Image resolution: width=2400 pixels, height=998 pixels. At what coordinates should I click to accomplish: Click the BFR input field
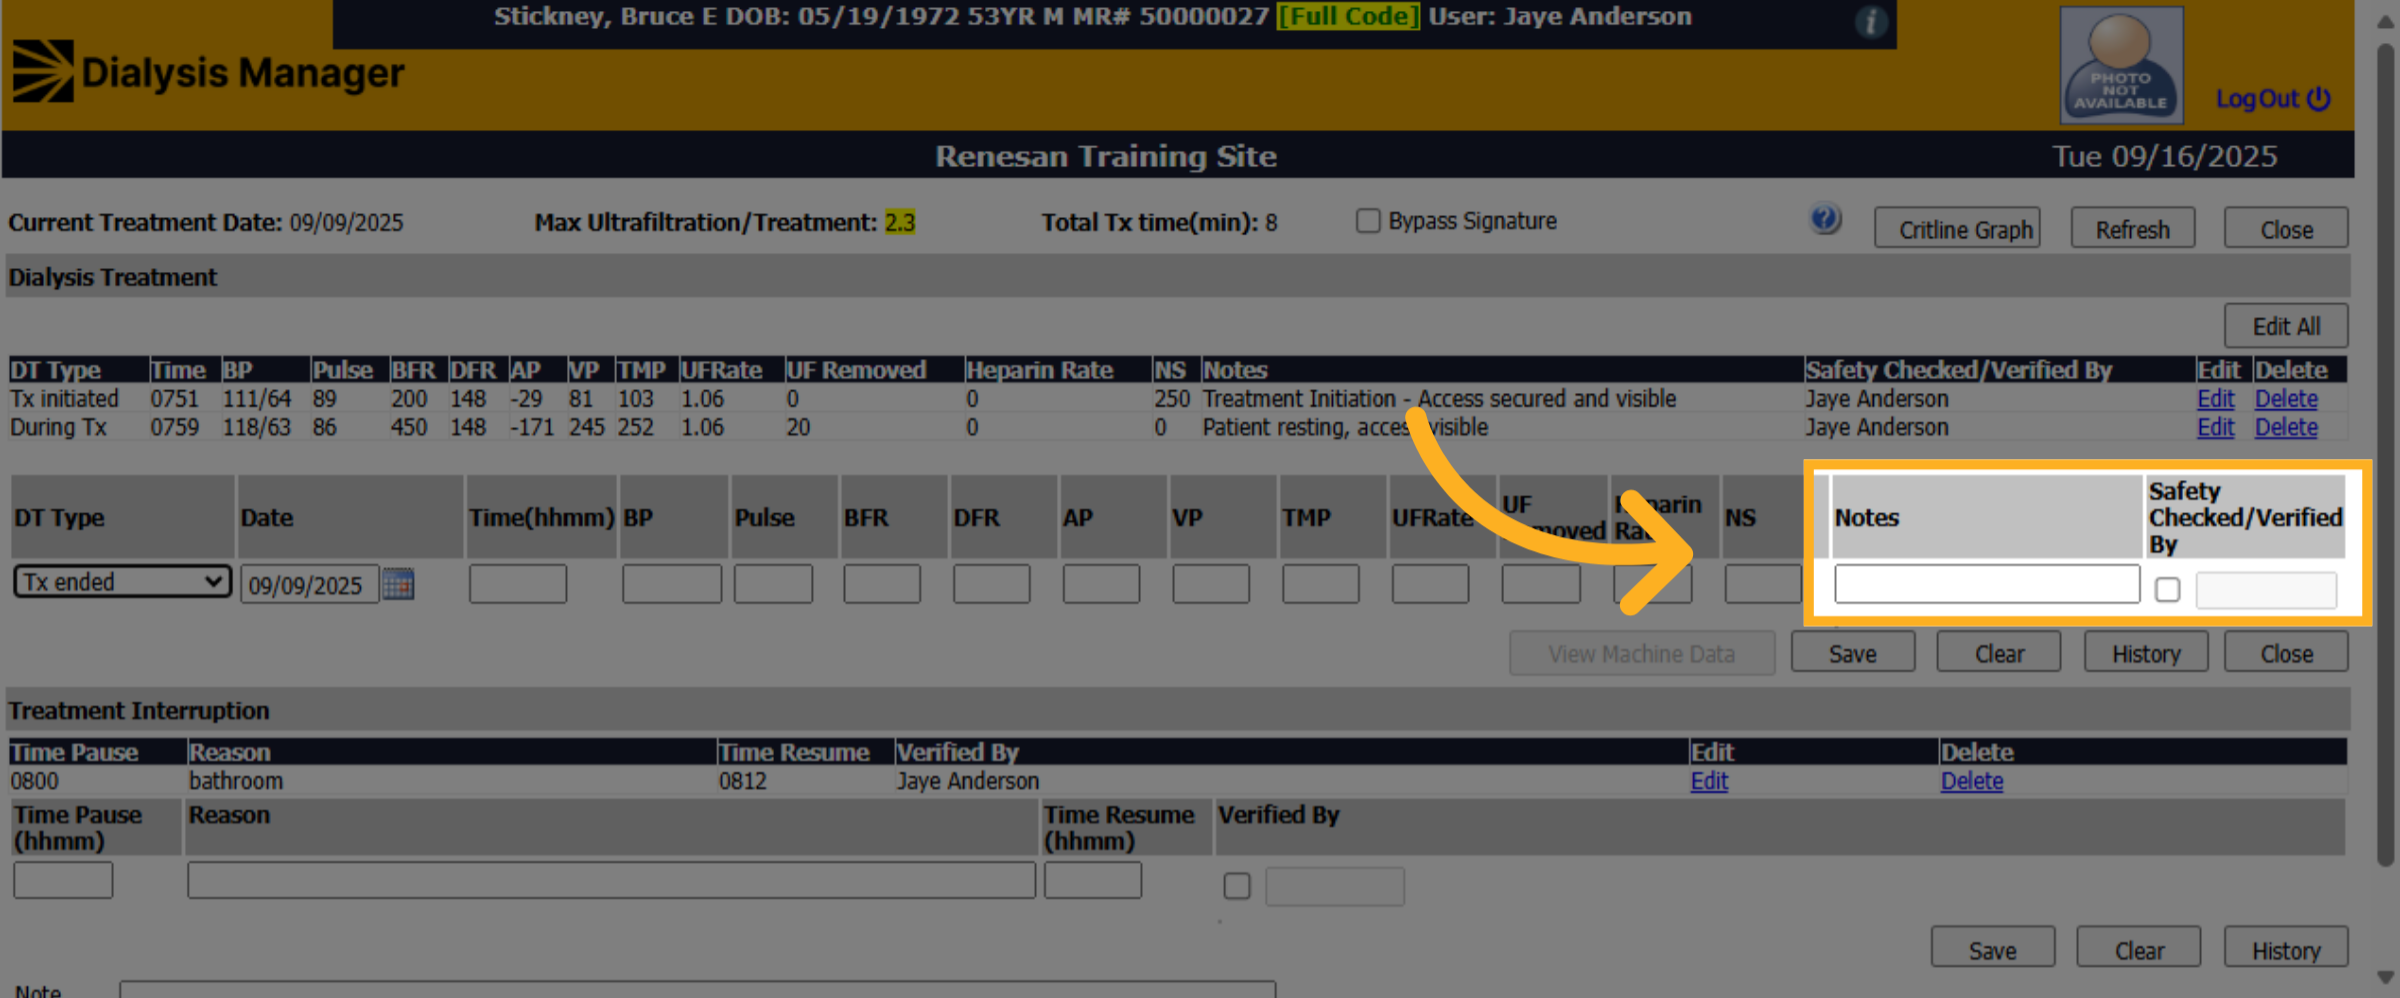[882, 584]
